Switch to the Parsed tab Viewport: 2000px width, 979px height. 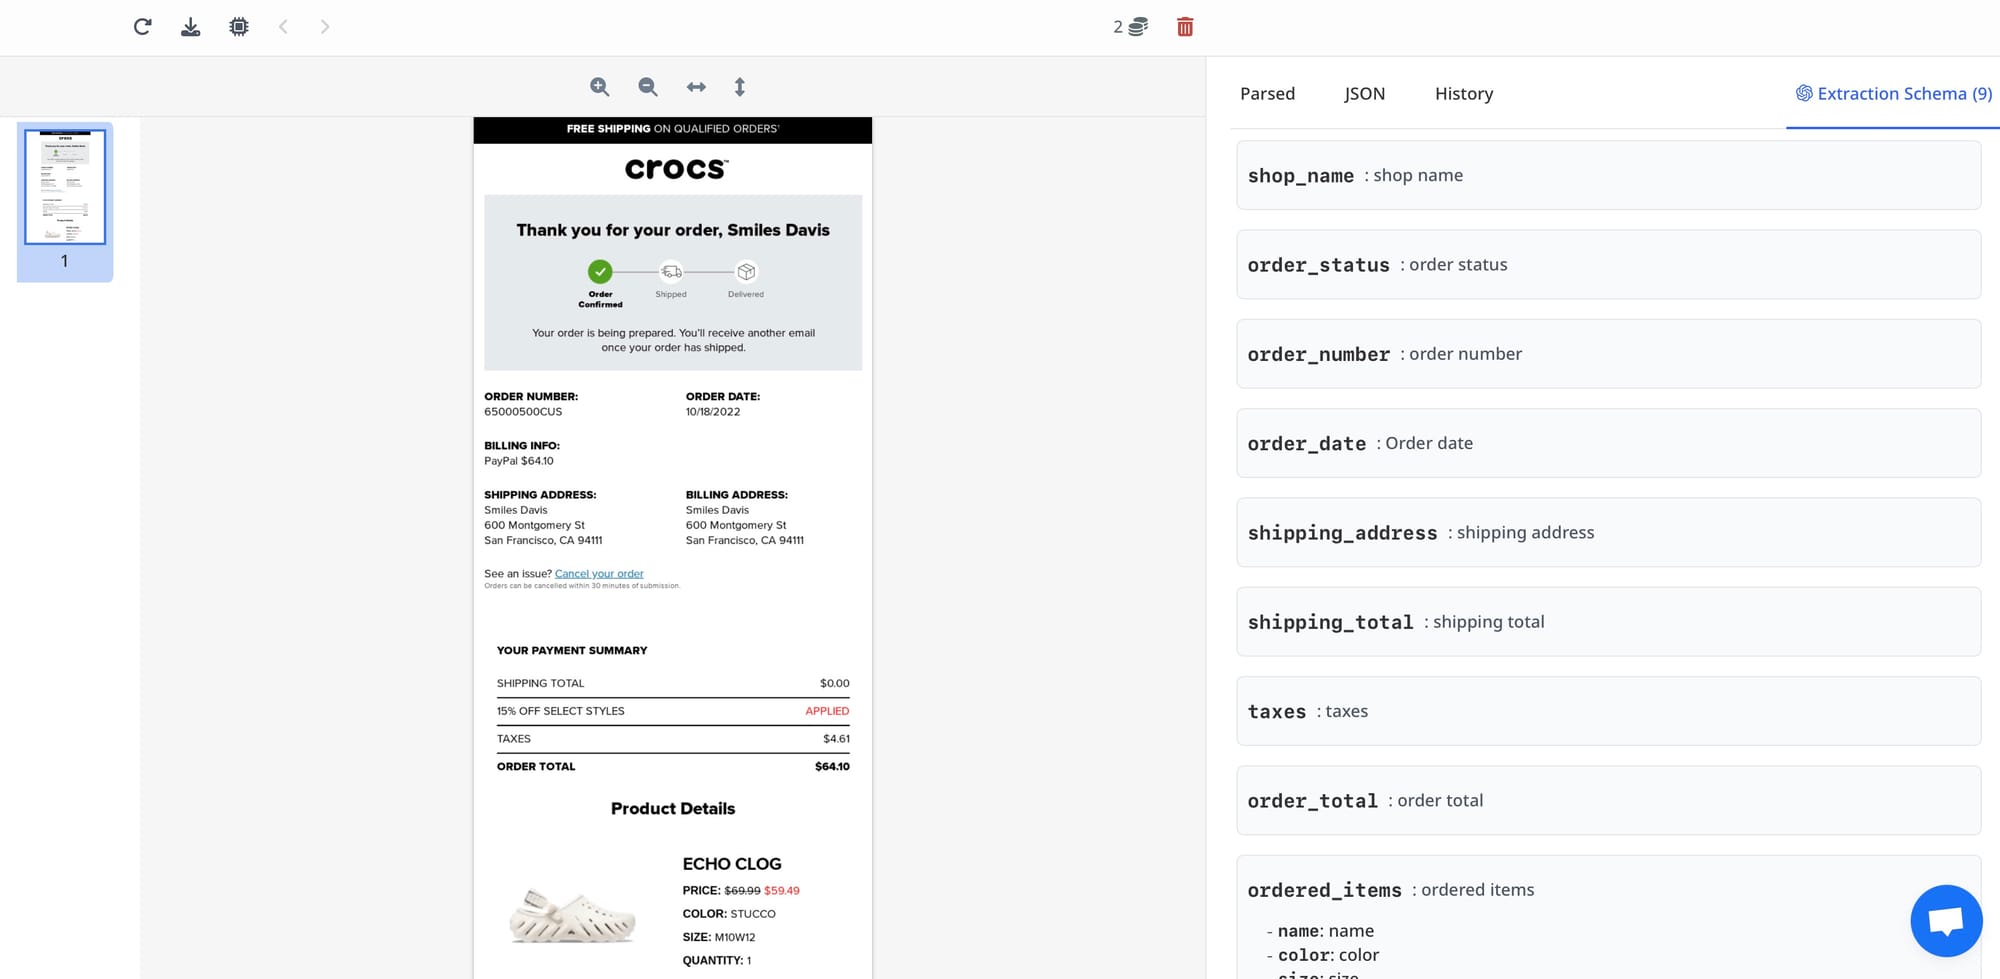click(x=1267, y=93)
